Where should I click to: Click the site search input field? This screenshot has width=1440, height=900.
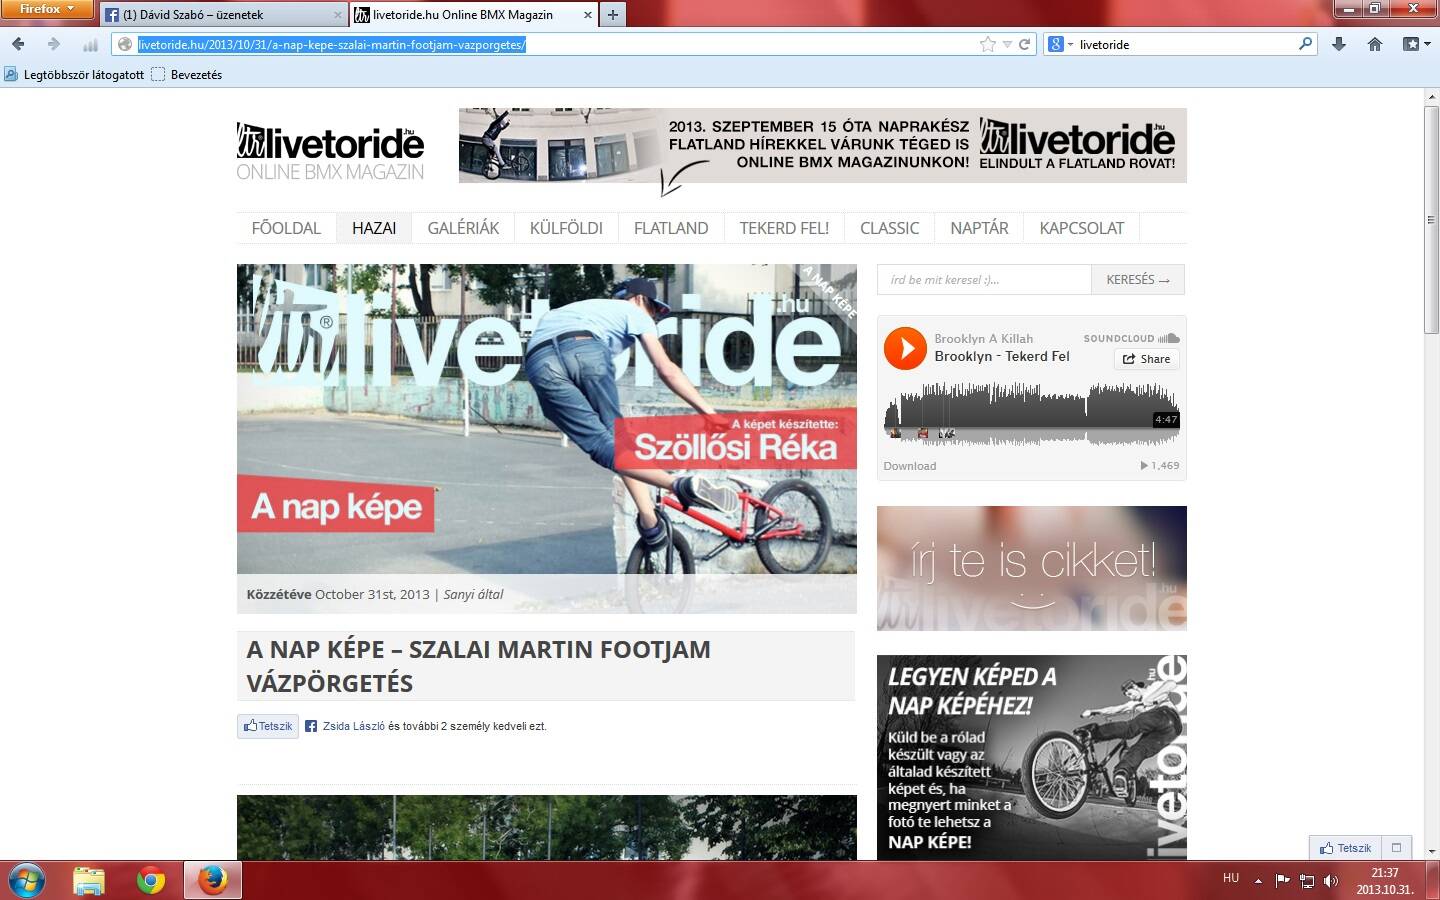pos(984,280)
